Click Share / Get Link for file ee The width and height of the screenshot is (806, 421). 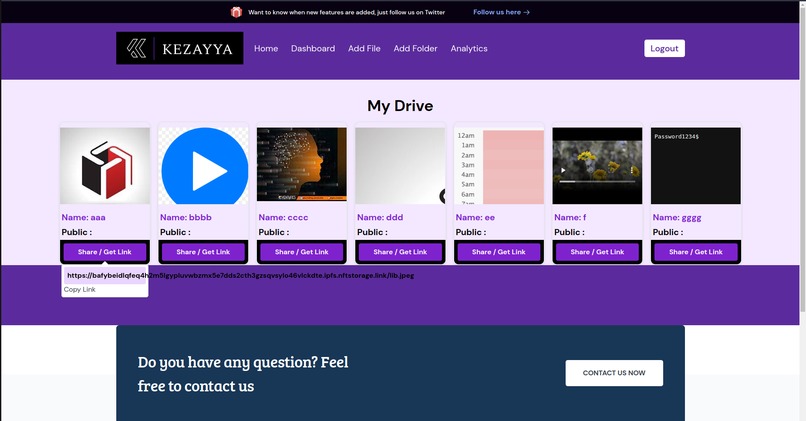click(x=499, y=252)
